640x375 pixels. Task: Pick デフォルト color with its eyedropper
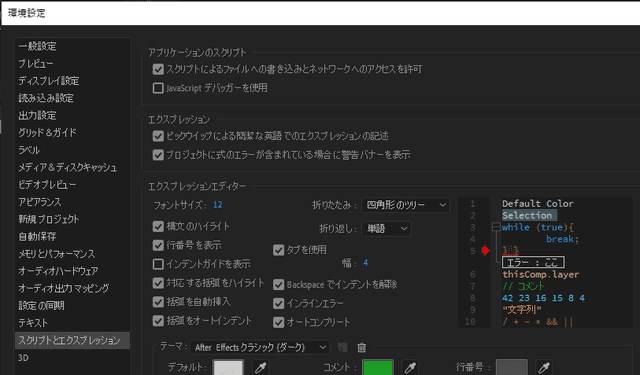pos(261,368)
